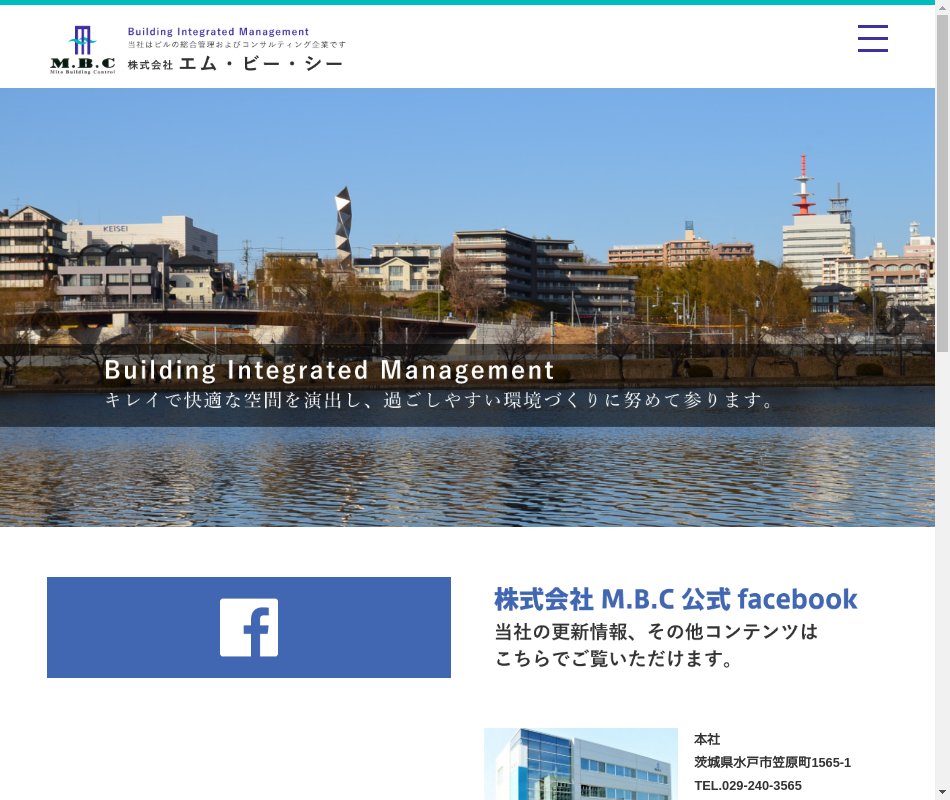The width and height of the screenshot is (950, 800).
Task: Click the M.B.C logo emblem
Action: coord(83,50)
